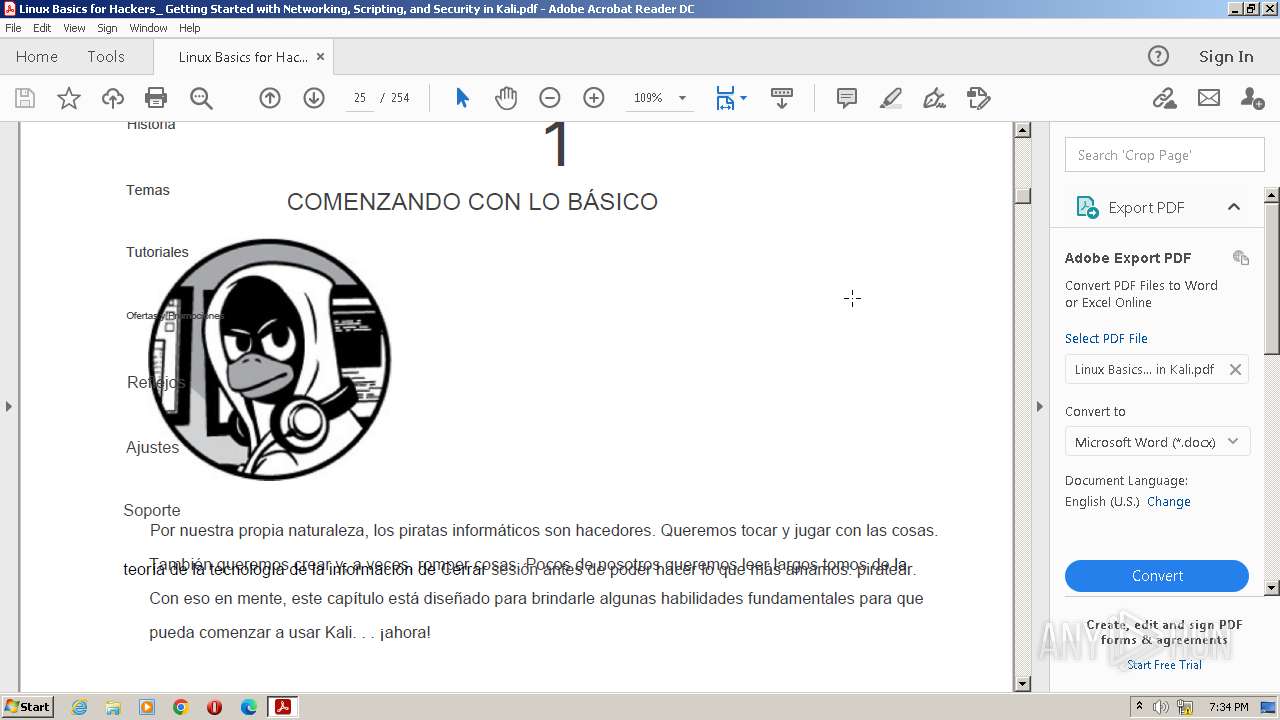Viewport: 1280px width, 720px height.
Task: Click the document vertical scrollbar thumb
Action: click(1022, 196)
